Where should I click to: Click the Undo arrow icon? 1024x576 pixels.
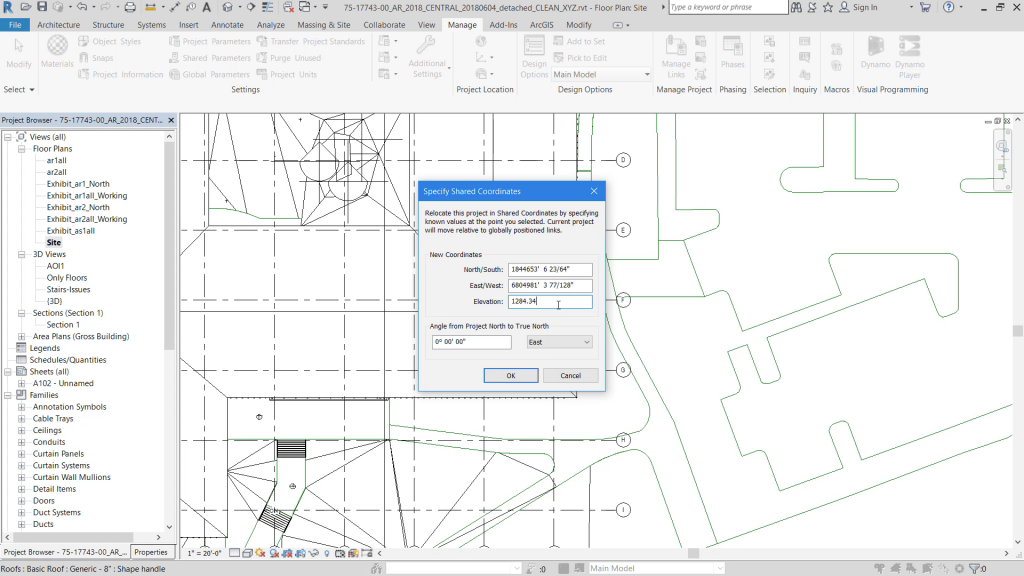point(82,7)
